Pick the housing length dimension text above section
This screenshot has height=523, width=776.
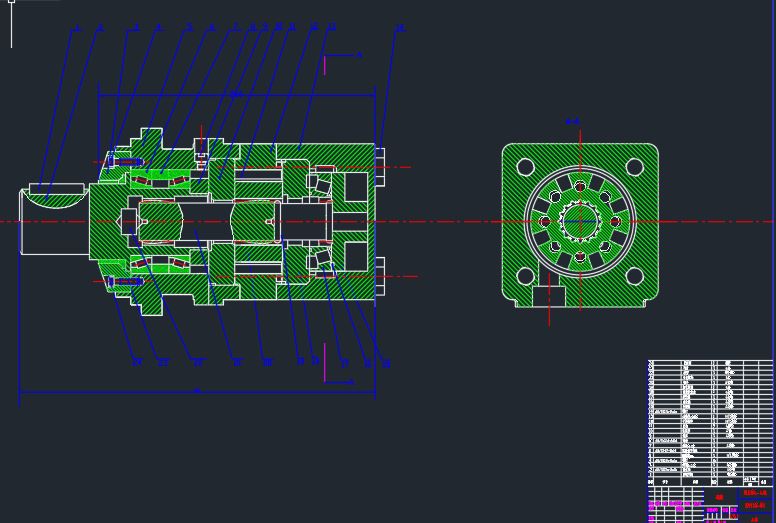237,94
